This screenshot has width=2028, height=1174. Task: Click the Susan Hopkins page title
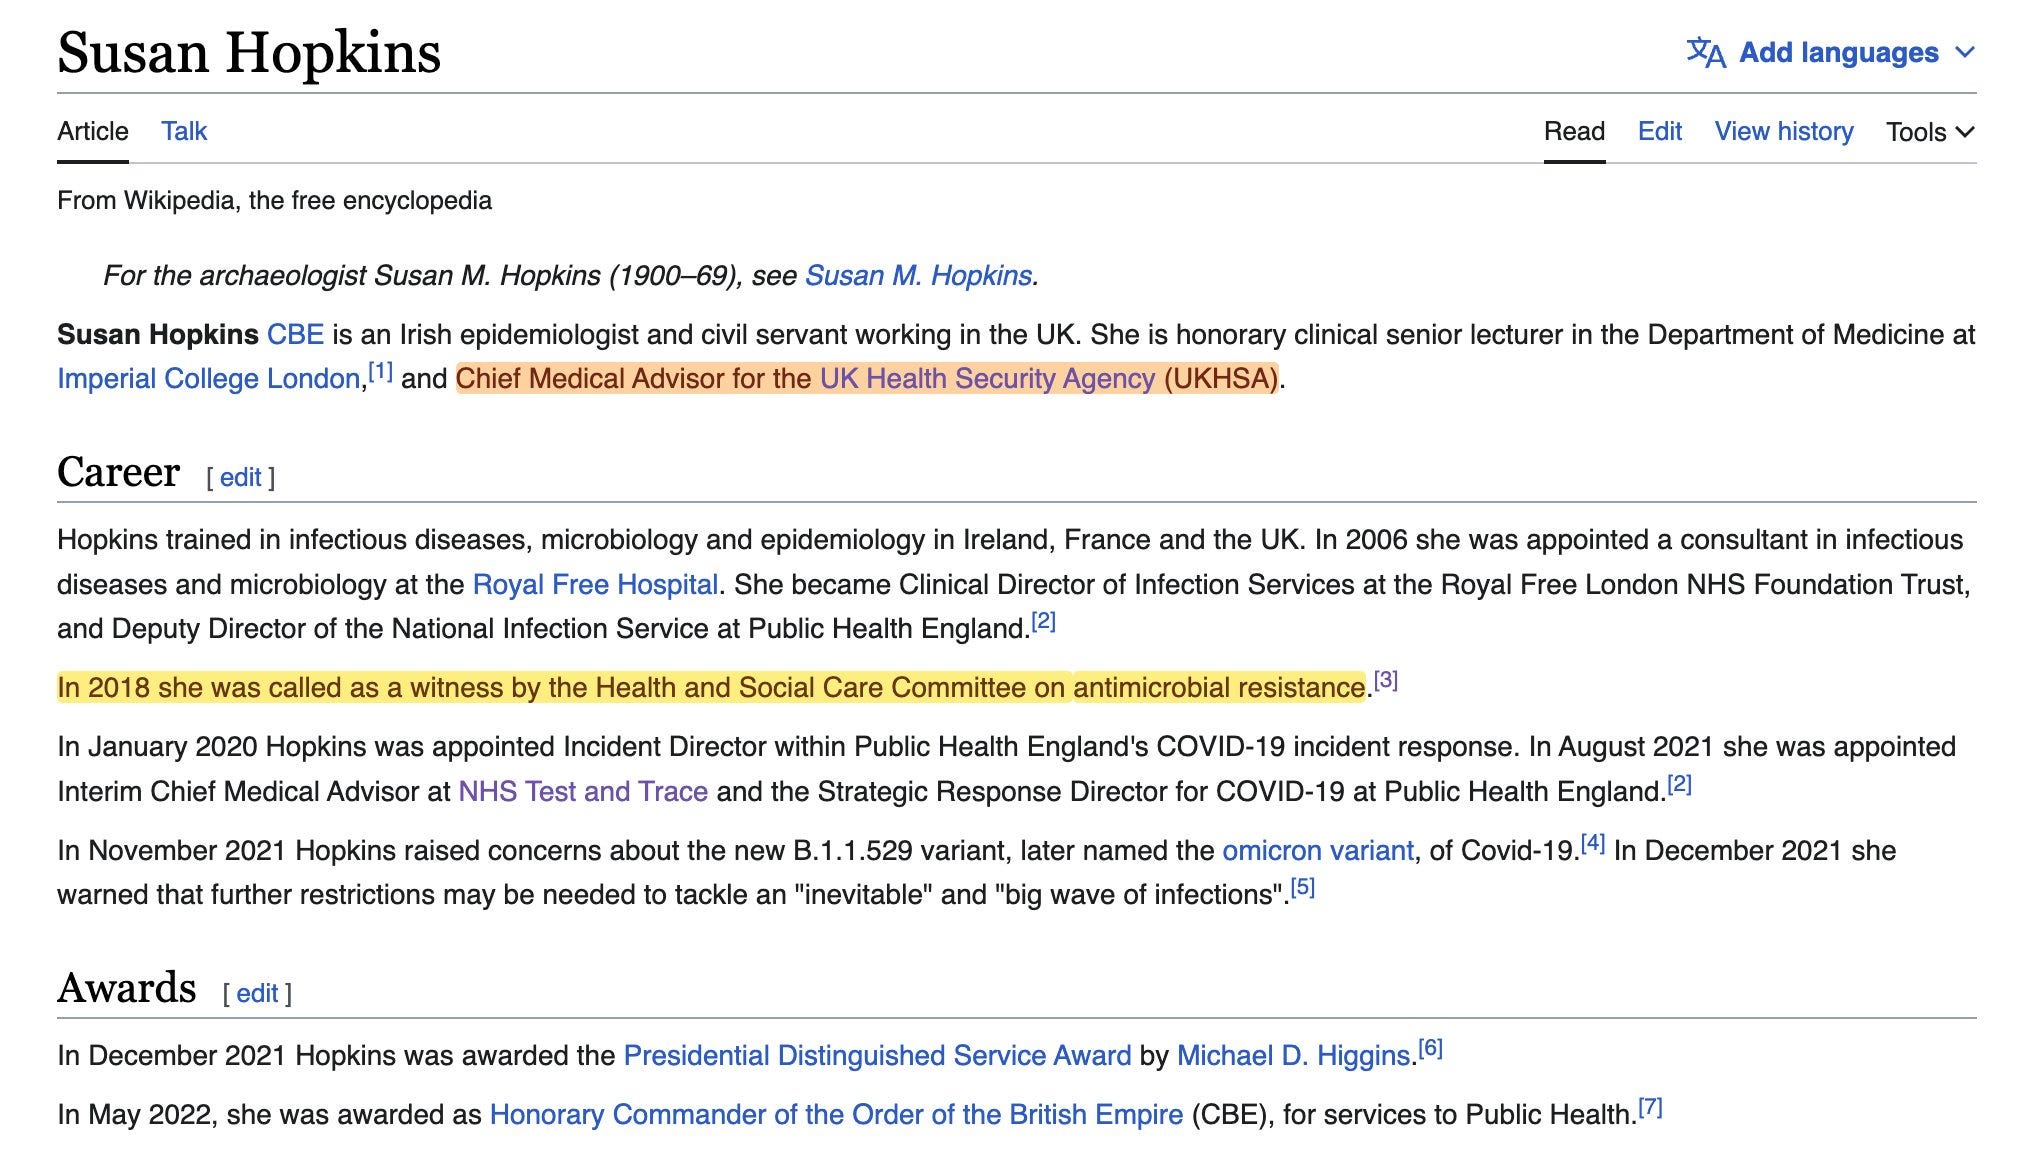point(249,52)
